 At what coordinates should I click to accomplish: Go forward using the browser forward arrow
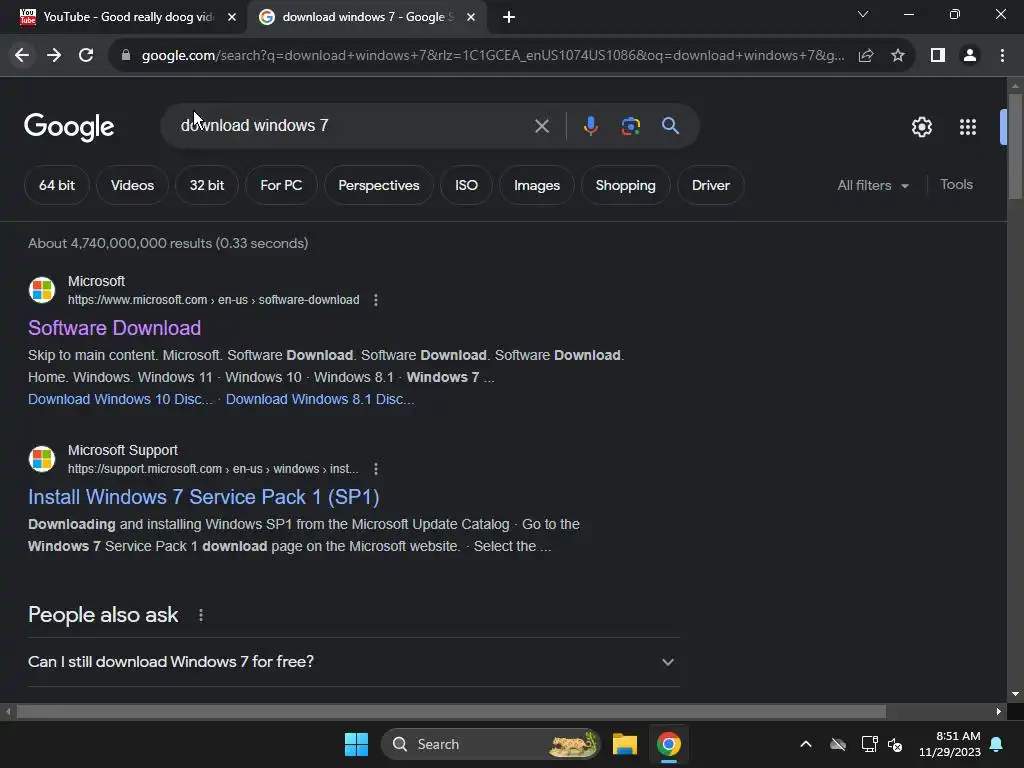coord(54,56)
